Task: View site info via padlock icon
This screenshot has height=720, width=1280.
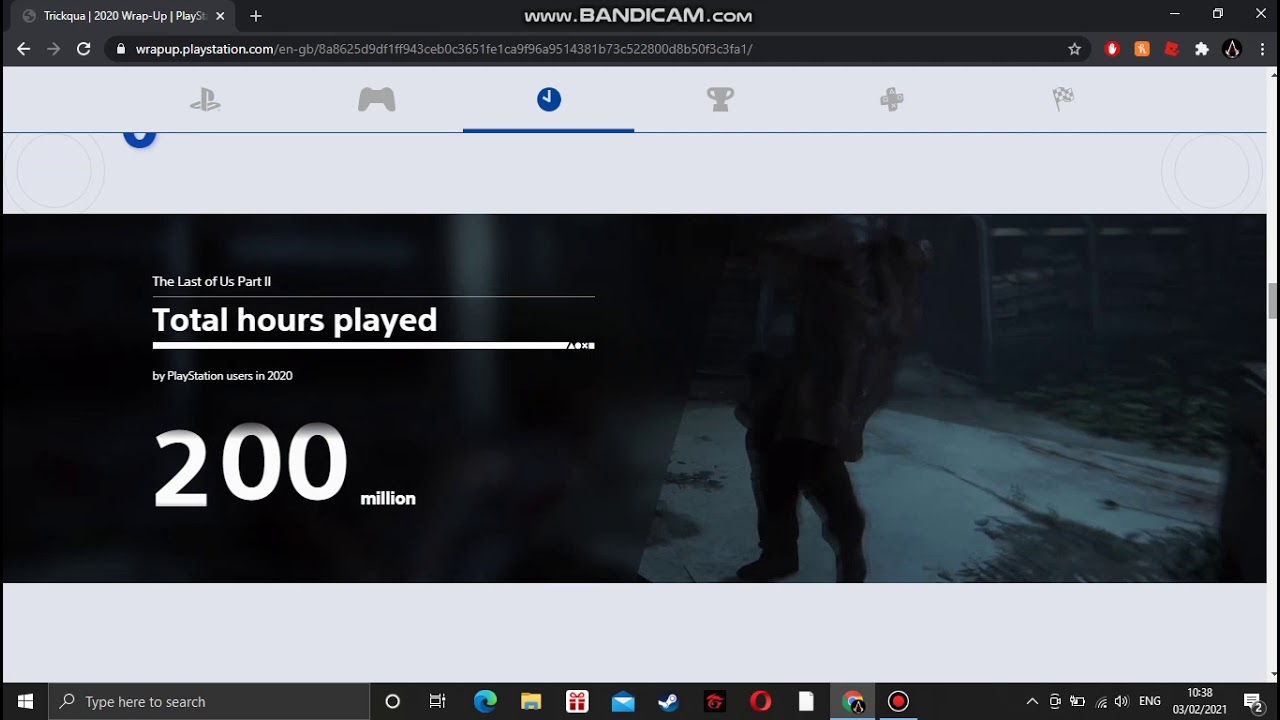Action: point(122,49)
